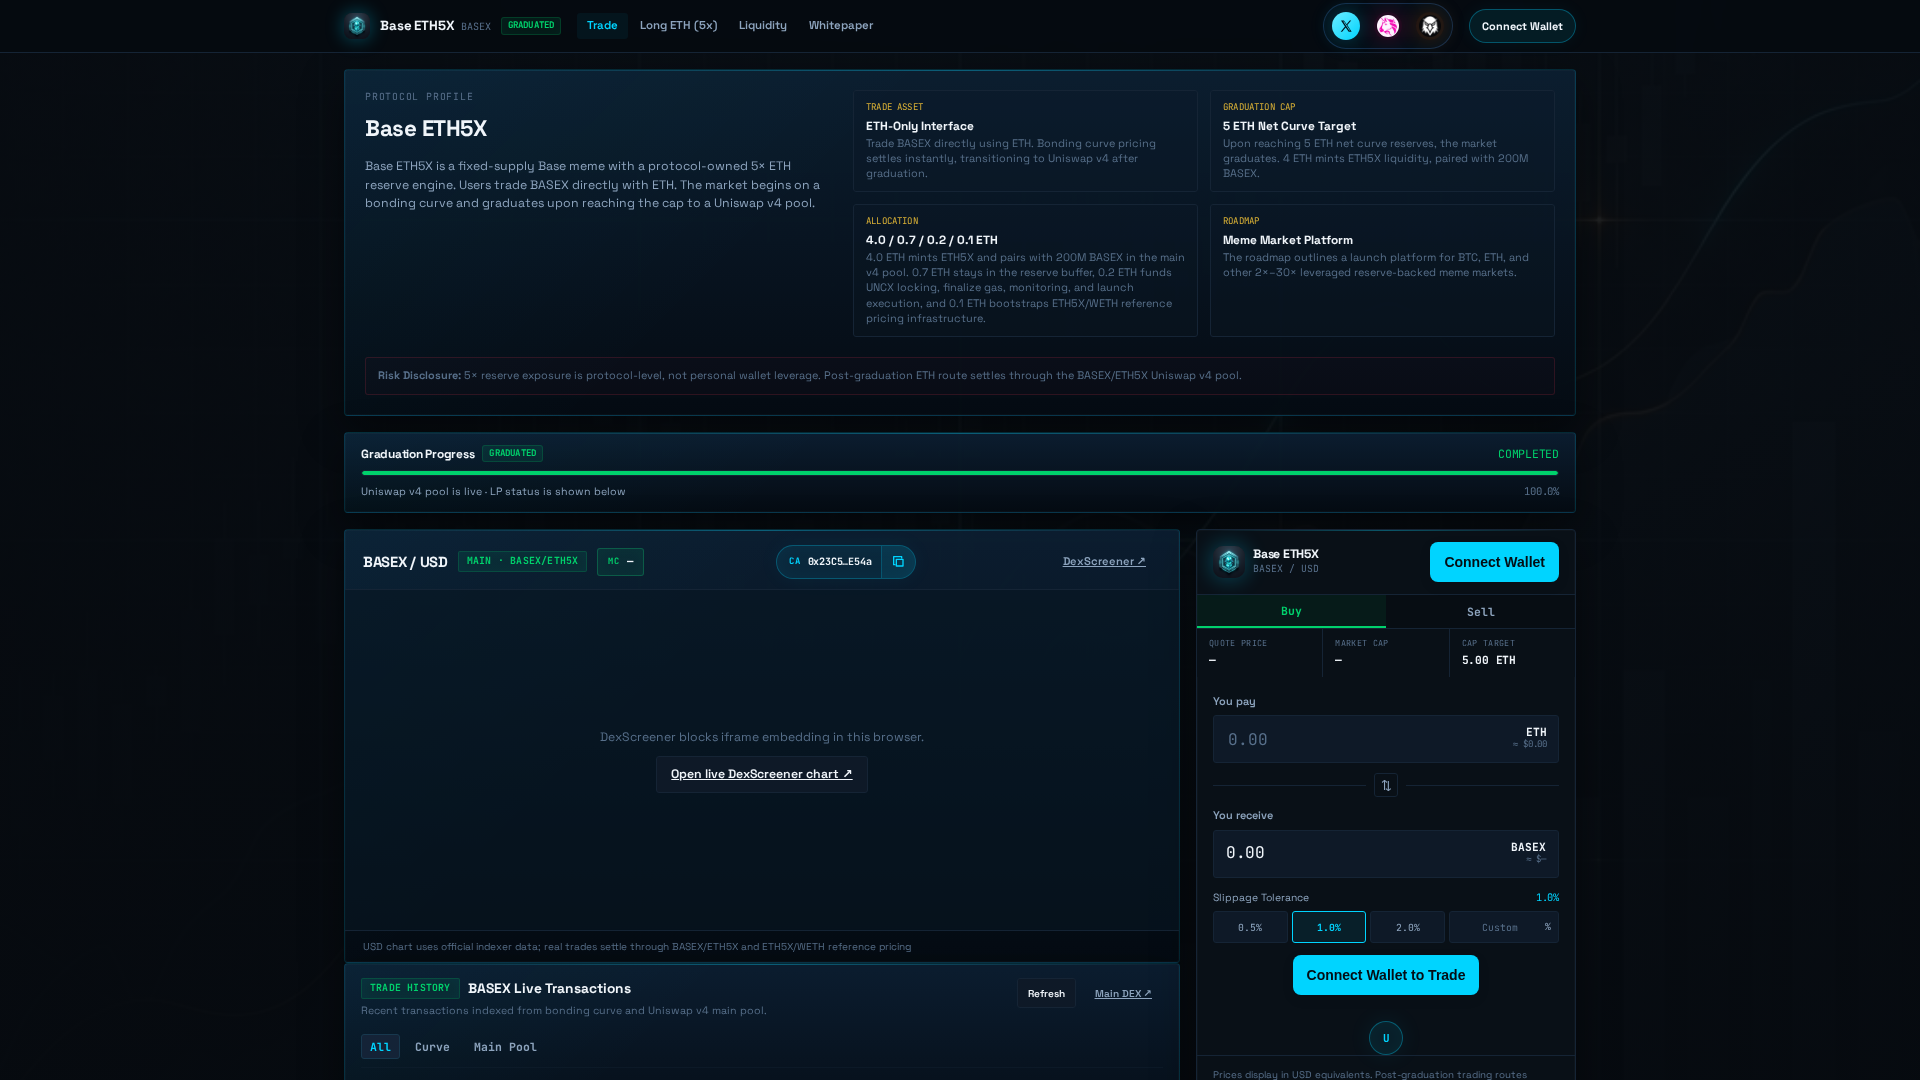The height and width of the screenshot is (1080, 1920).
Task: Select the Buy tab
Action: pyautogui.click(x=1291, y=611)
